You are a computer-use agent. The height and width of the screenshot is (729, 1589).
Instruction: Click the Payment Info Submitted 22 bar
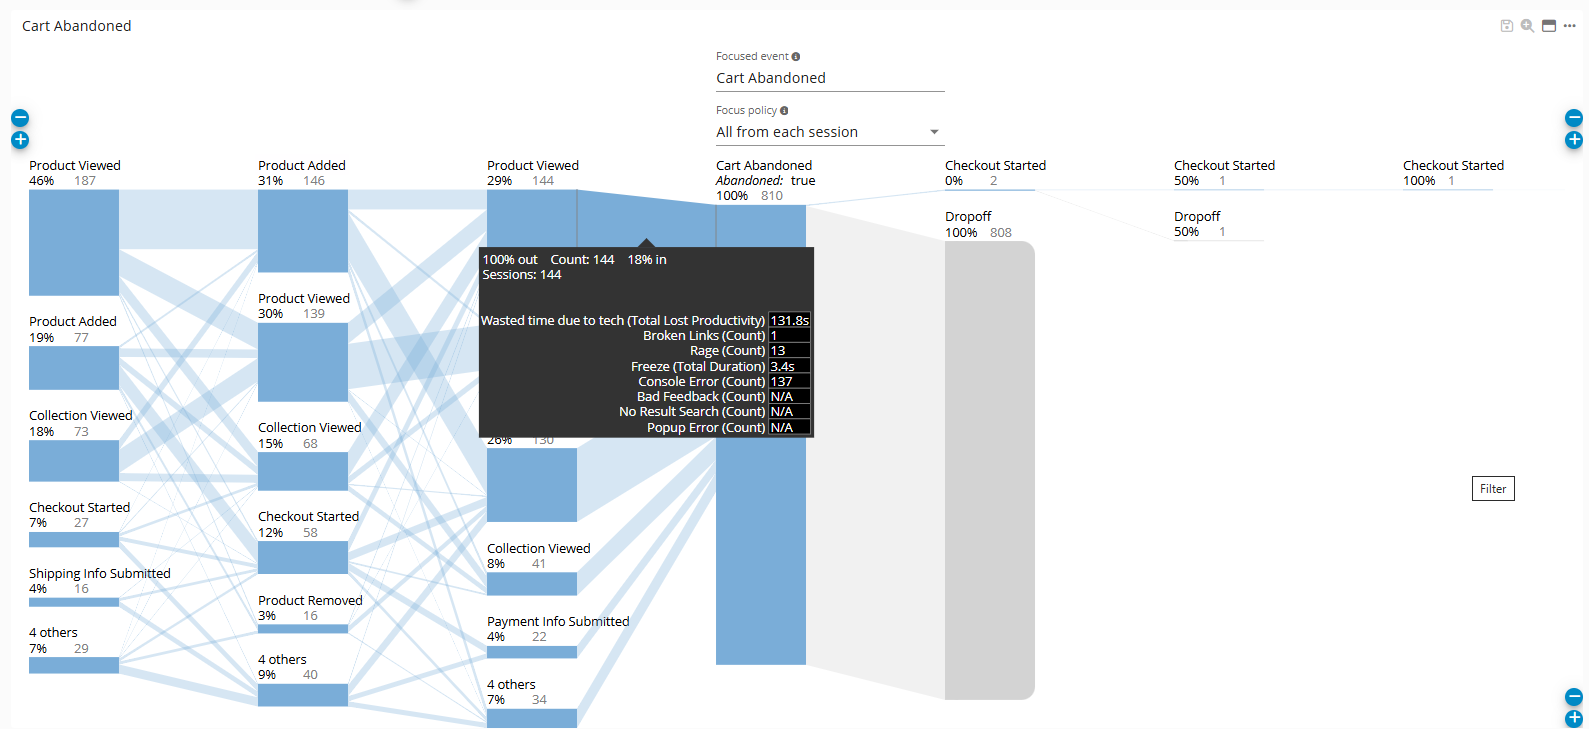coord(532,652)
